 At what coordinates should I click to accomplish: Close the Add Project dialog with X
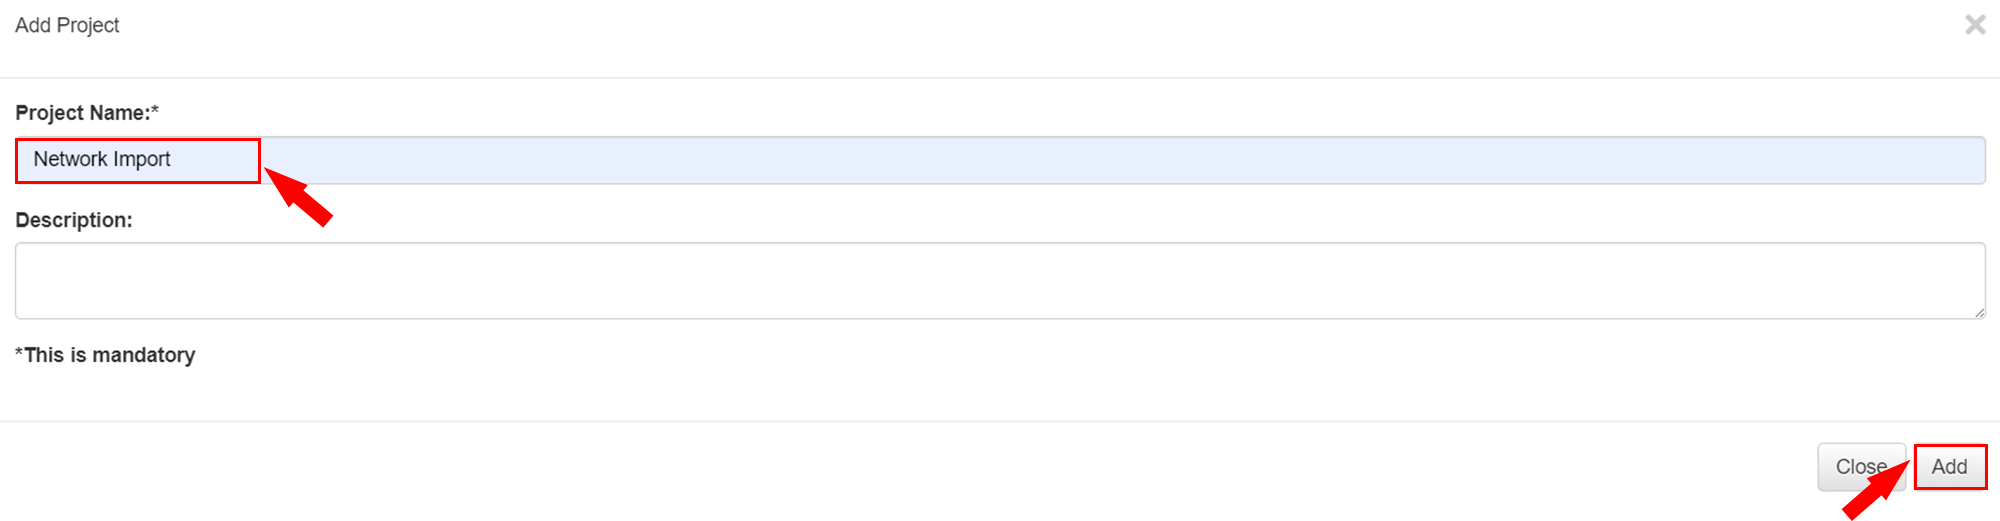point(1974,25)
